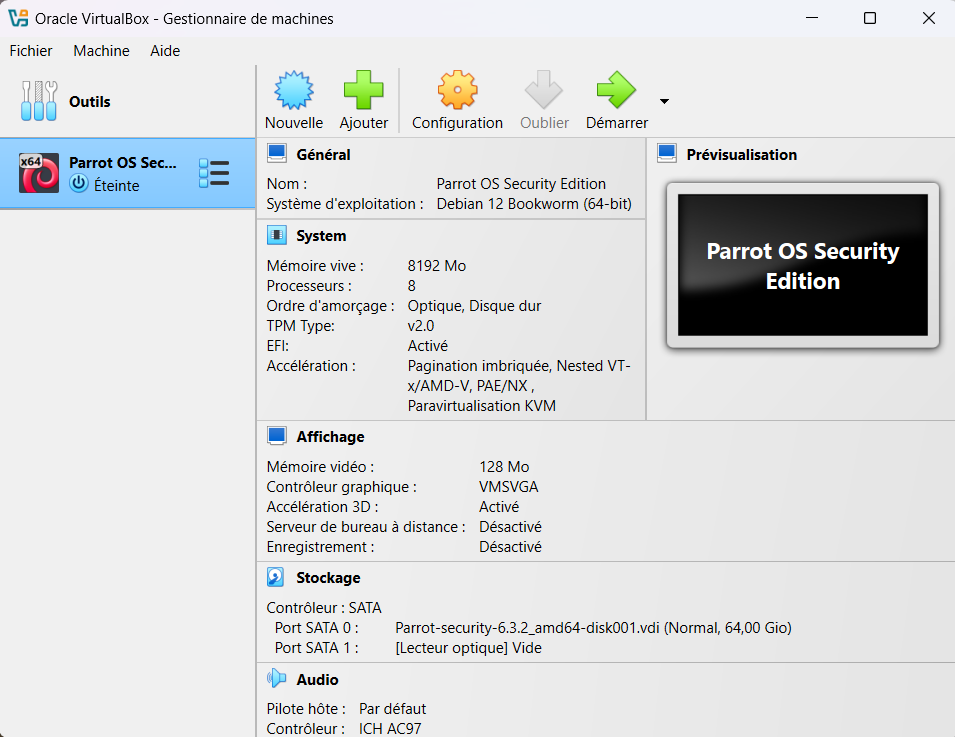Click the VMSVGA graphics controller value
The image size is (955, 737).
(x=509, y=487)
